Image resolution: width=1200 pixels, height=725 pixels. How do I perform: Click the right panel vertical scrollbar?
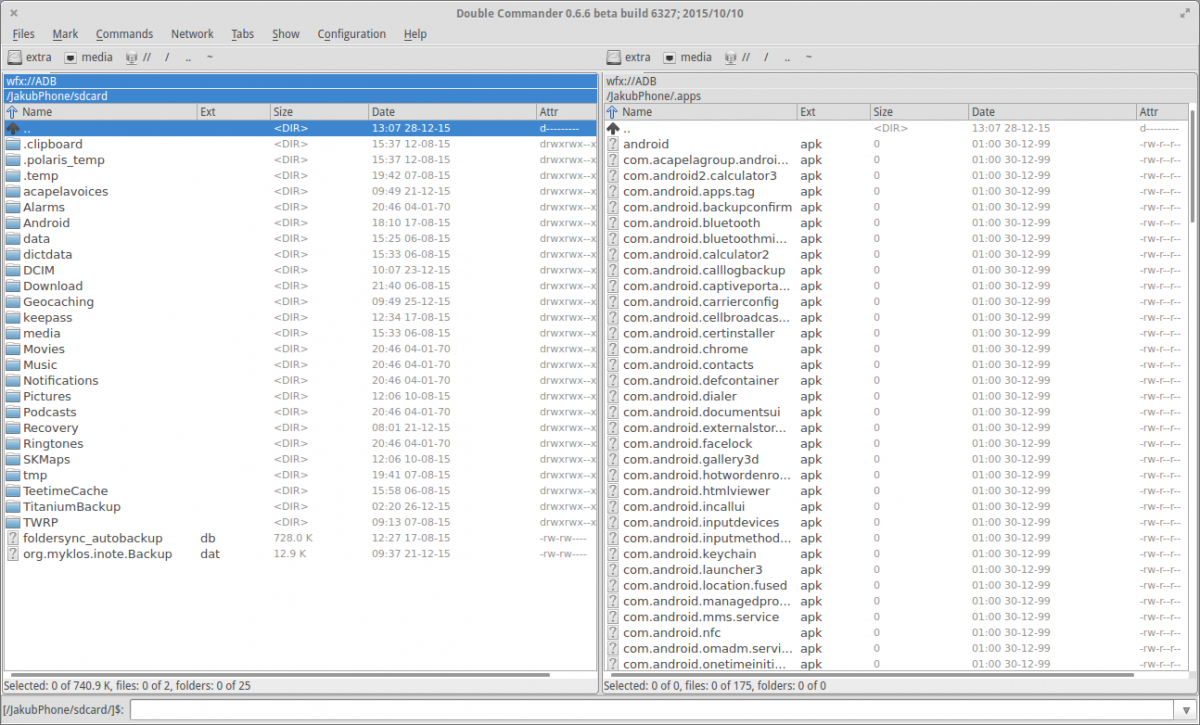(x=1192, y=170)
